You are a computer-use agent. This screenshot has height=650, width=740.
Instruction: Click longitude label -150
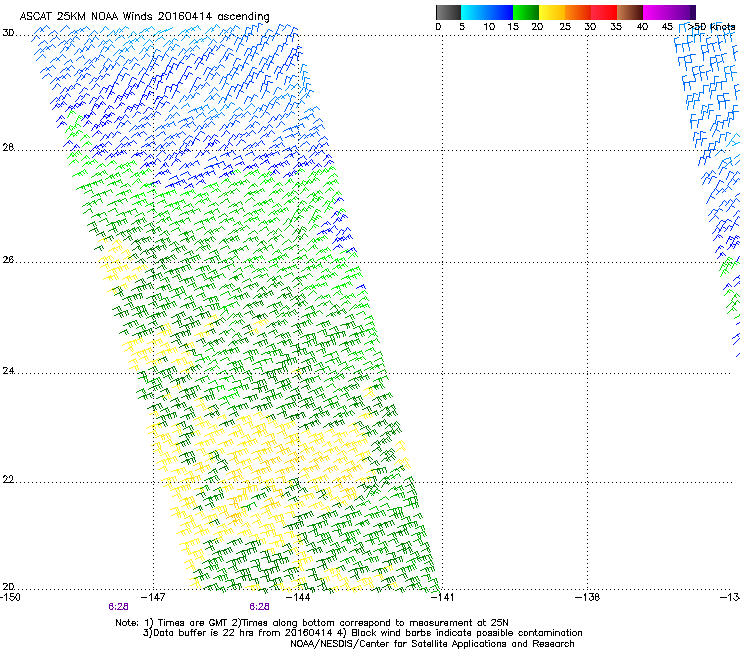[10, 597]
